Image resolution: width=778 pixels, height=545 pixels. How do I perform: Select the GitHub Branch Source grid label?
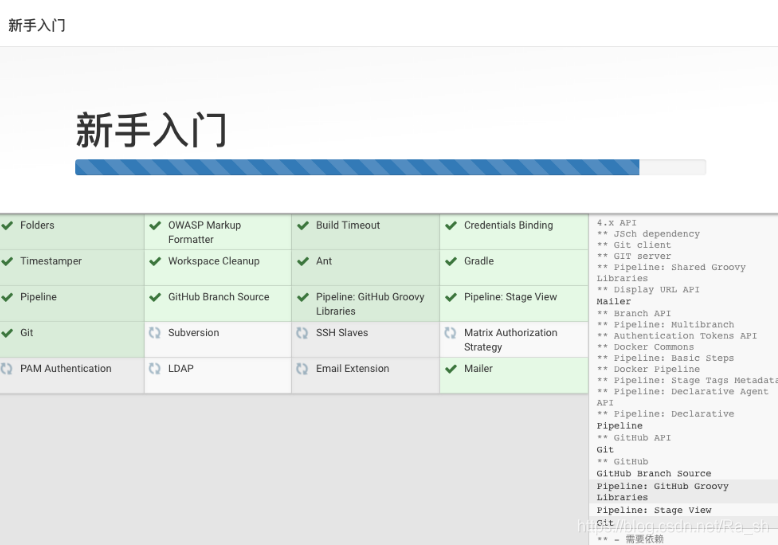coord(219,297)
